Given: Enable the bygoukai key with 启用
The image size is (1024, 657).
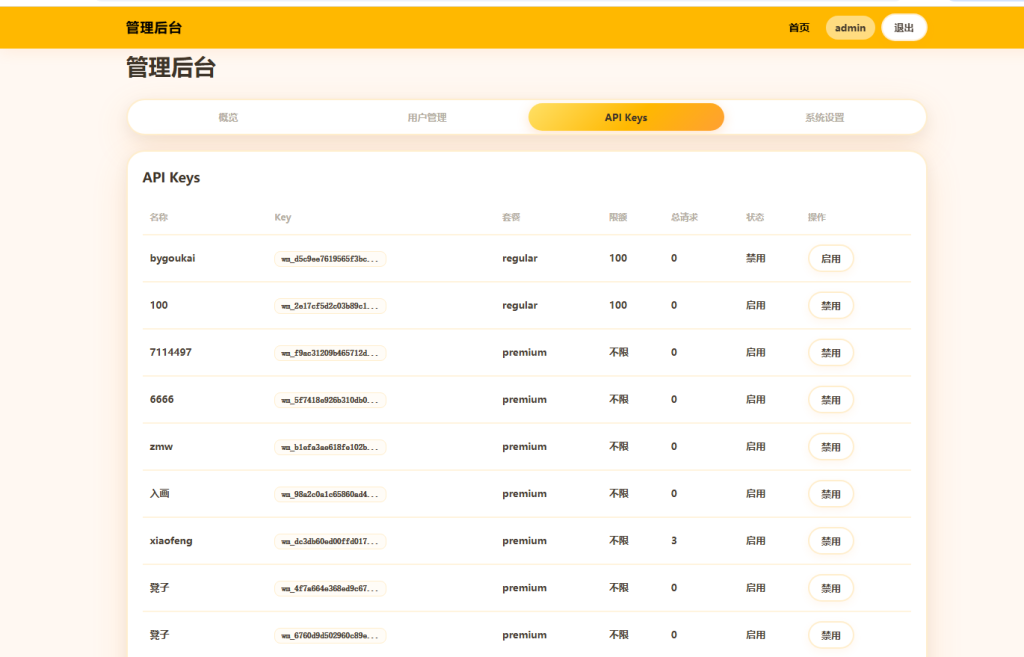Looking at the screenshot, I should [x=831, y=259].
